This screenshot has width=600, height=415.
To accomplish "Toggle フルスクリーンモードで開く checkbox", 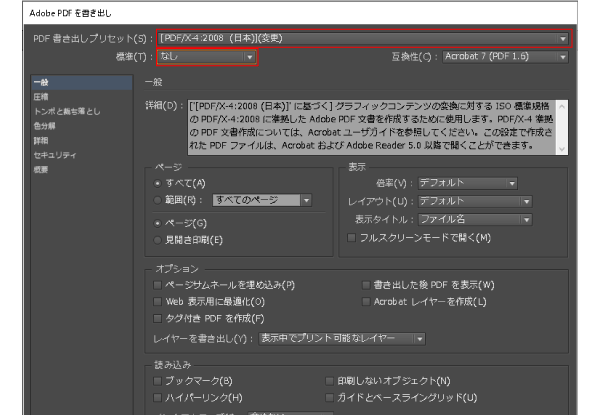I will [x=351, y=238].
